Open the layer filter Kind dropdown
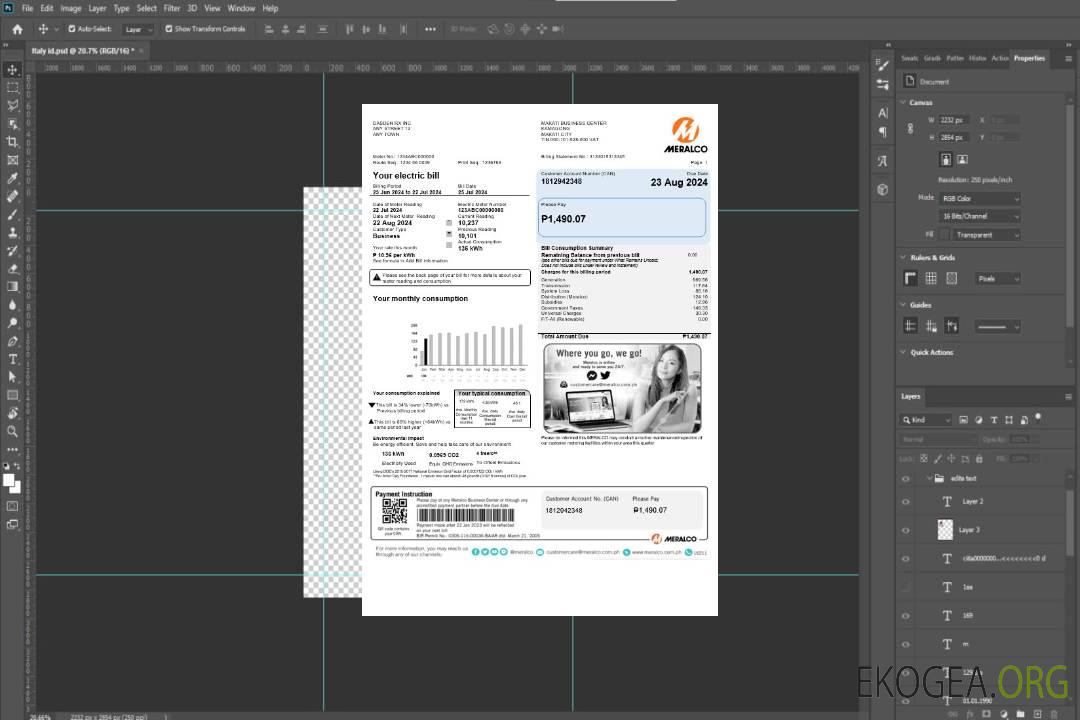The height and width of the screenshot is (720, 1080). click(x=926, y=420)
